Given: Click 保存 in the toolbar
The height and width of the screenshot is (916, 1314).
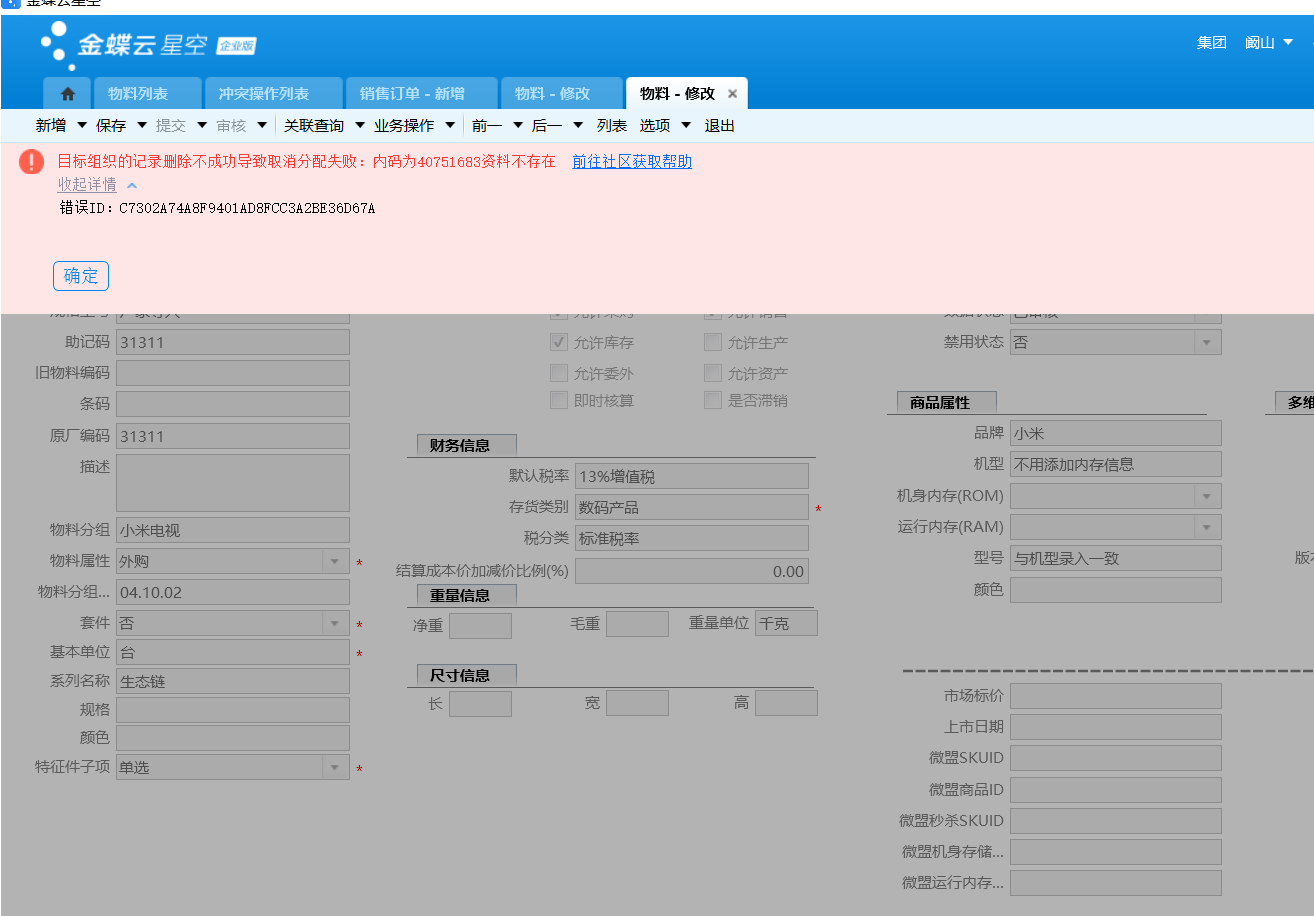Looking at the screenshot, I should pyautogui.click(x=111, y=126).
